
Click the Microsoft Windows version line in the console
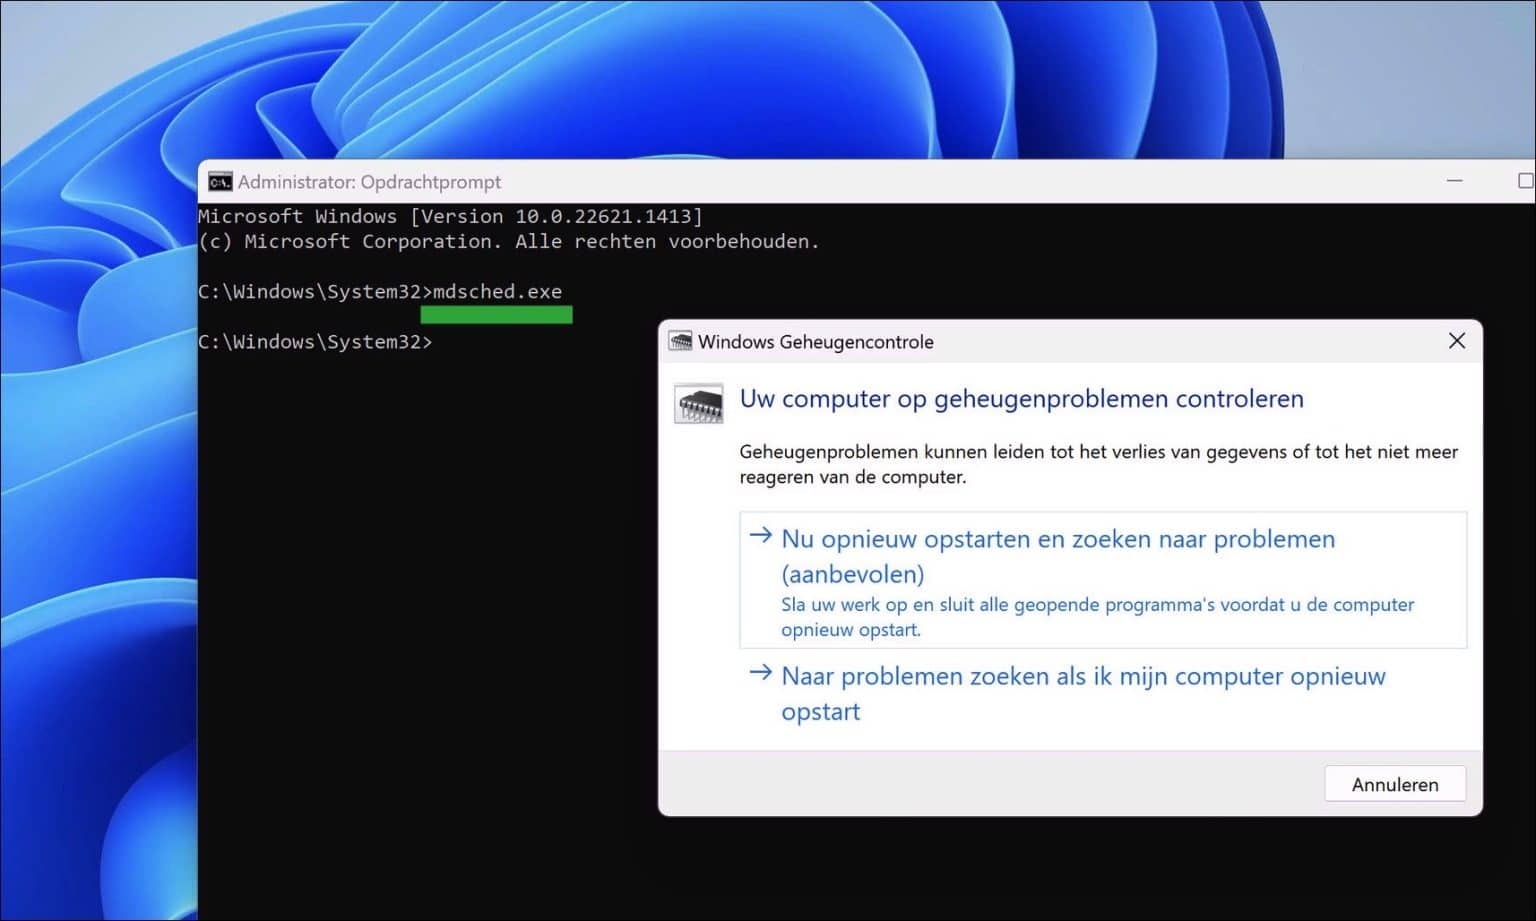point(450,216)
